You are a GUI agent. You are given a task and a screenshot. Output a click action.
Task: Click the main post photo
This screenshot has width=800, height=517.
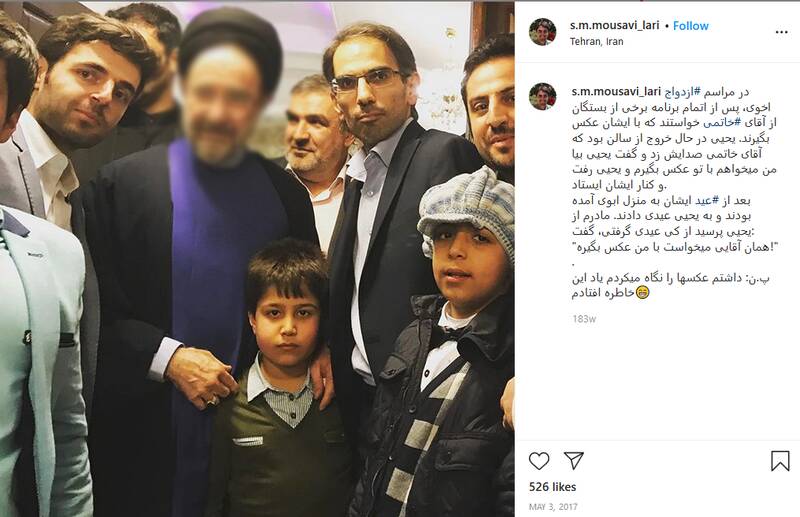[257, 259]
